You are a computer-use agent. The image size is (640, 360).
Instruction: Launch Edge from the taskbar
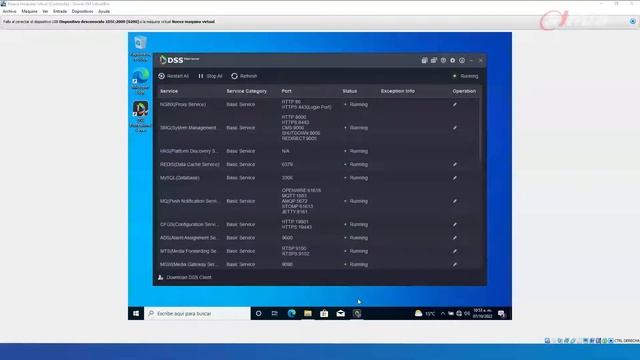291,313
